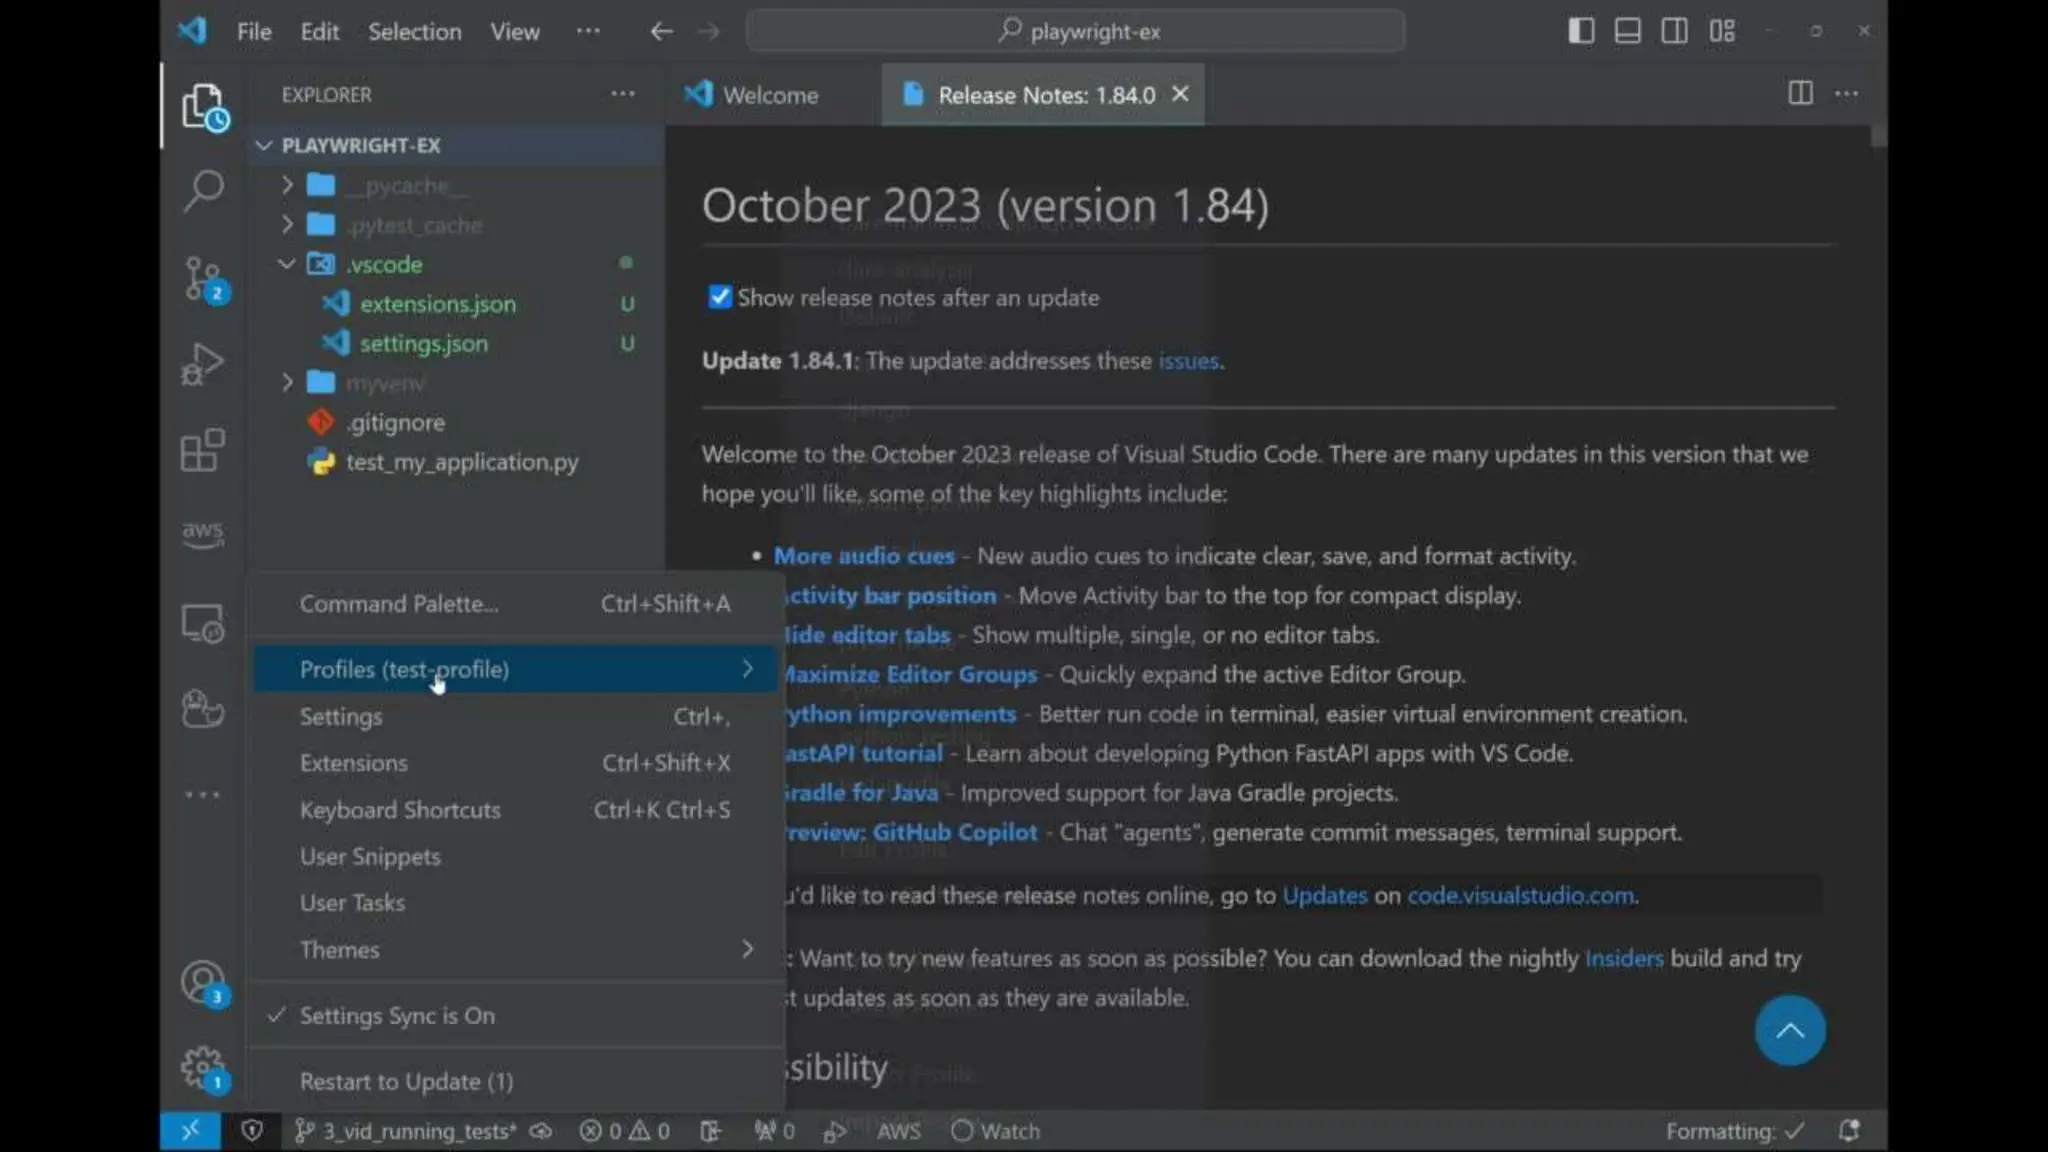
Task: Click the notifications bell in status bar
Action: (x=1849, y=1131)
